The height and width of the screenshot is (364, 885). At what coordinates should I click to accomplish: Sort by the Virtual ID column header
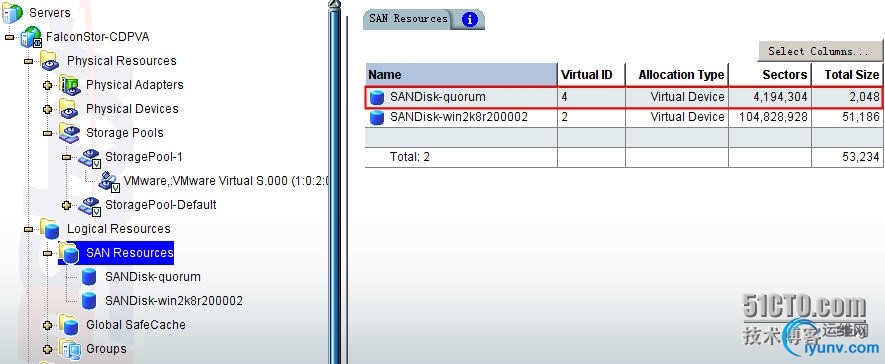[x=592, y=74]
